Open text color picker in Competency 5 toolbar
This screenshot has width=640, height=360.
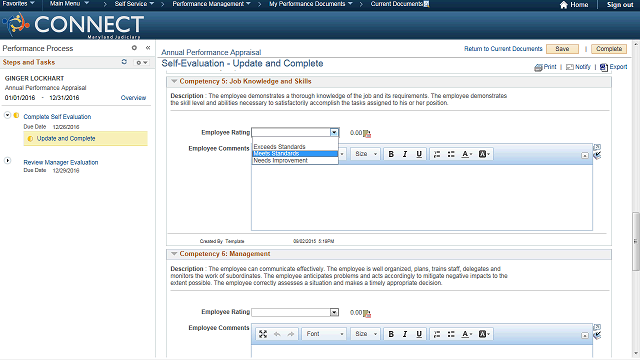click(x=467, y=154)
